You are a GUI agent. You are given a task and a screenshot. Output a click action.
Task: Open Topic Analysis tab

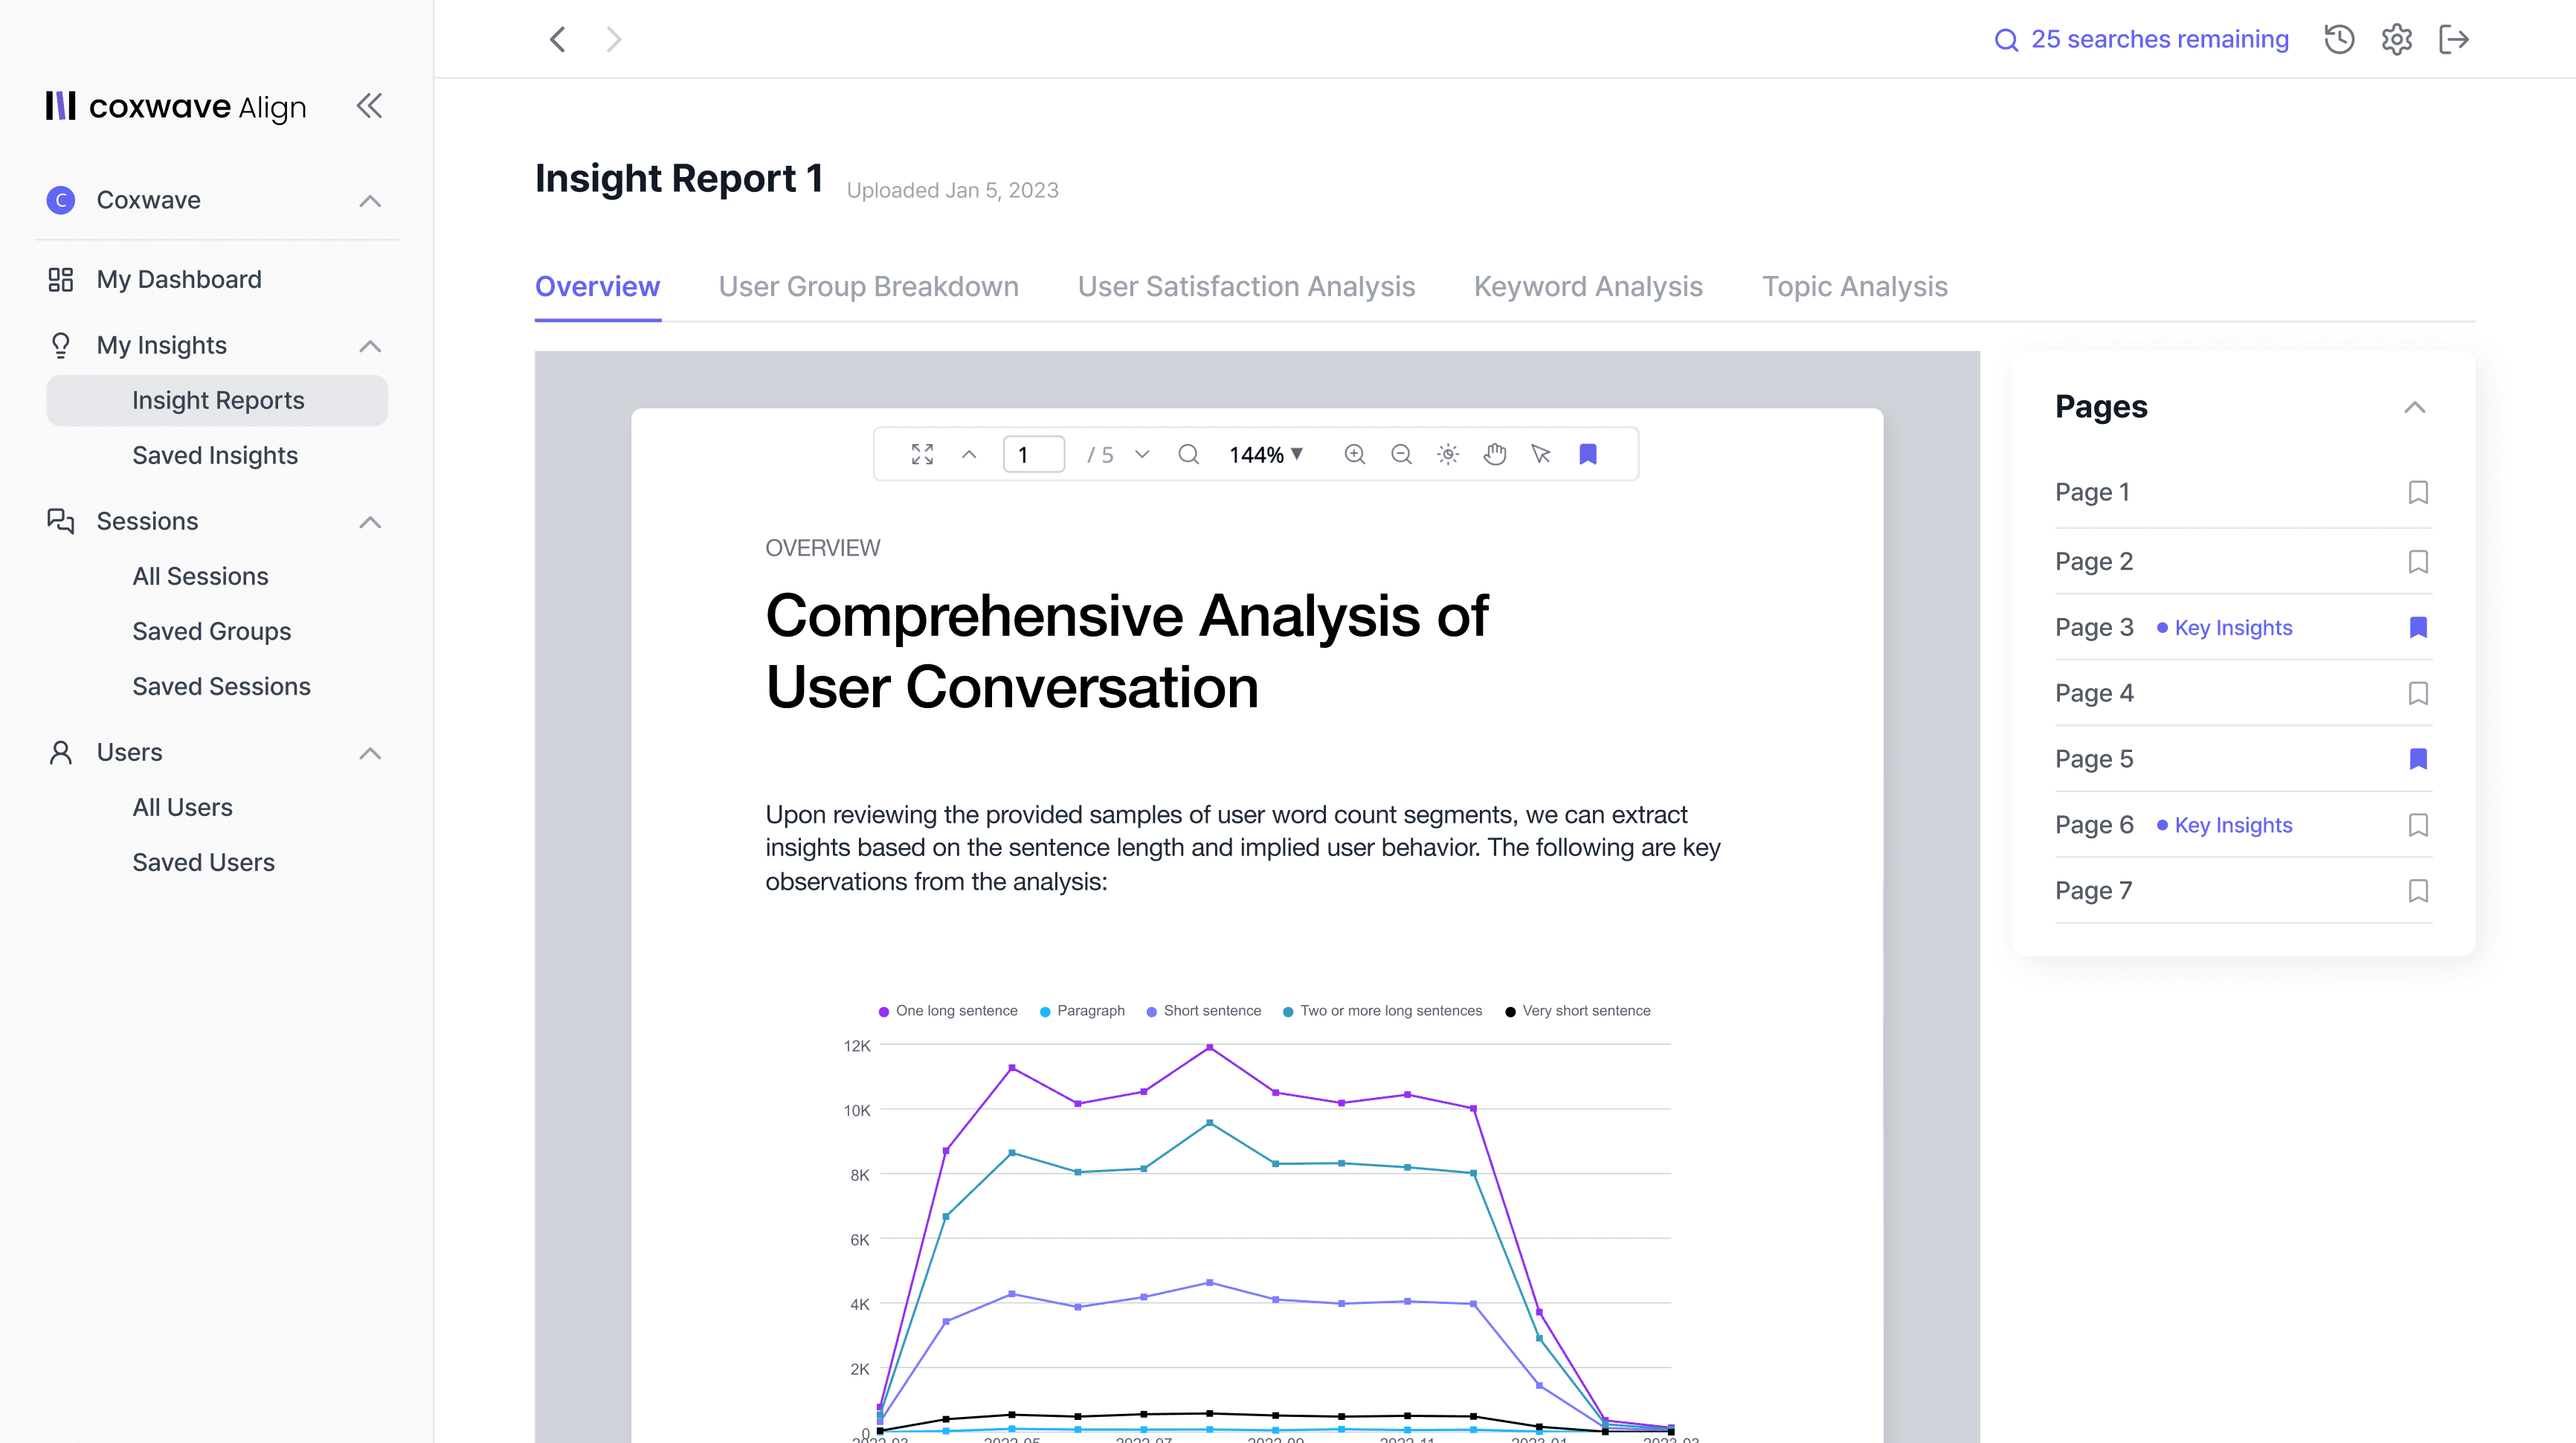click(1855, 286)
